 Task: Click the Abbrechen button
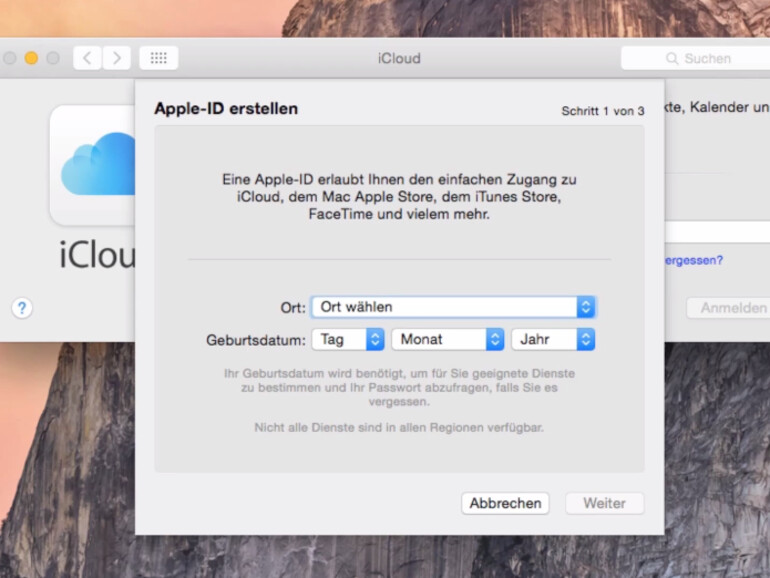coord(505,503)
